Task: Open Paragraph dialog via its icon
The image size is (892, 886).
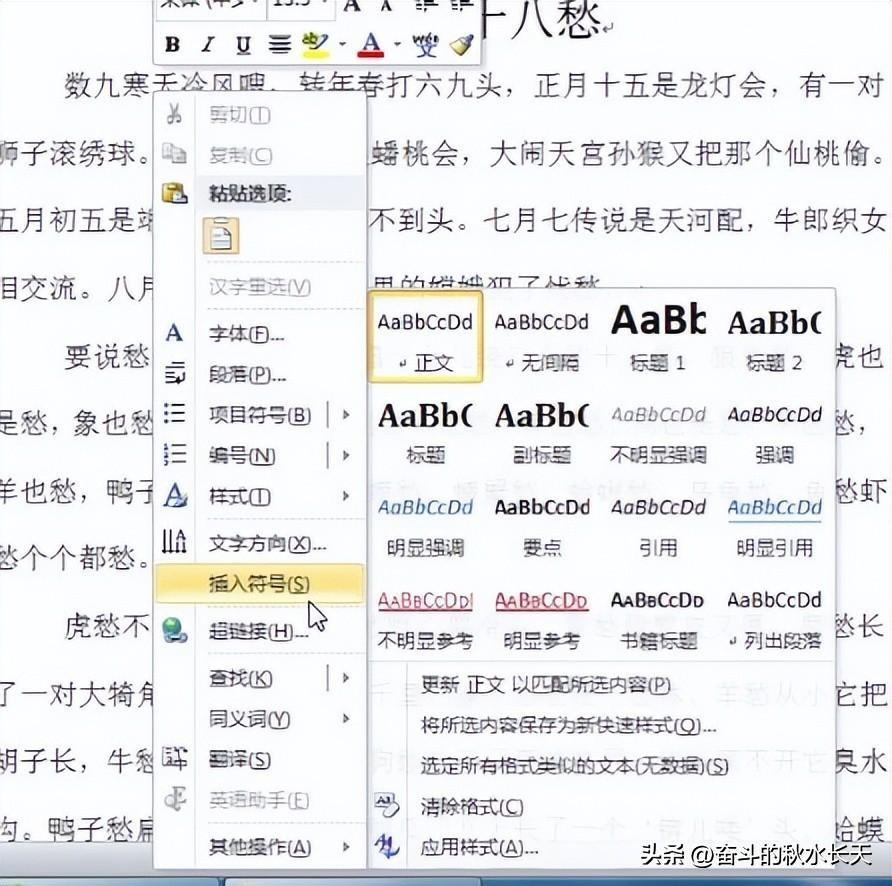Action: 174,374
